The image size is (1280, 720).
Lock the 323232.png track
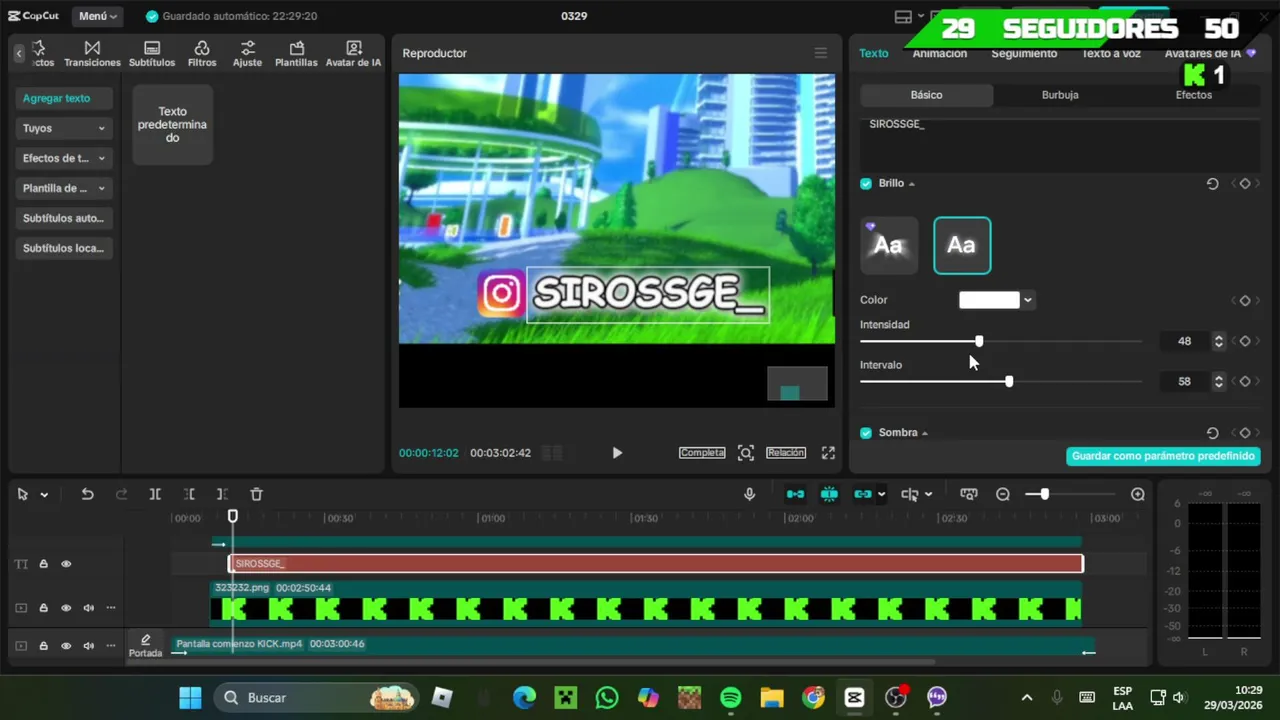tap(43, 608)
